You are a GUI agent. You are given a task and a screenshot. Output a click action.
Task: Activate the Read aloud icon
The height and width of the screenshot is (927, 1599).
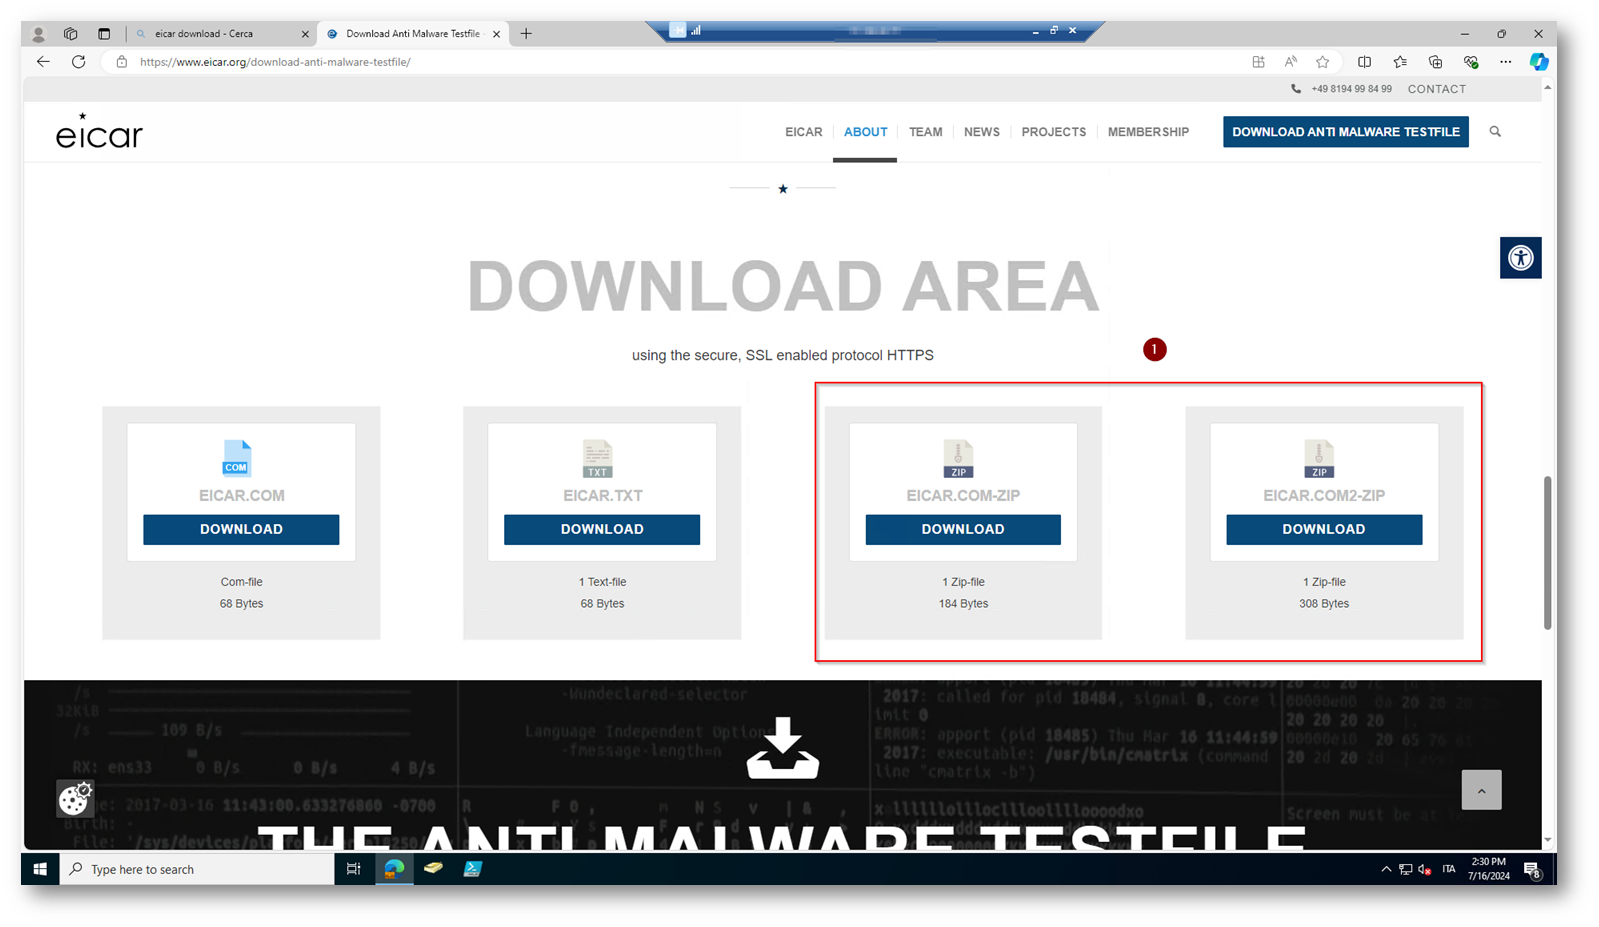1291,62
